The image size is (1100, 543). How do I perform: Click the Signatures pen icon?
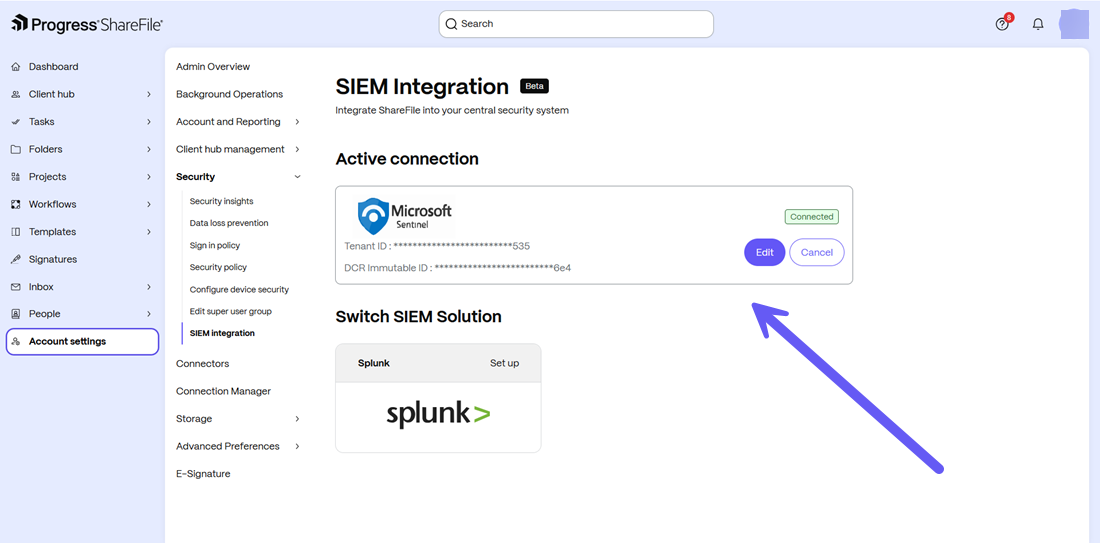[15, 260]
